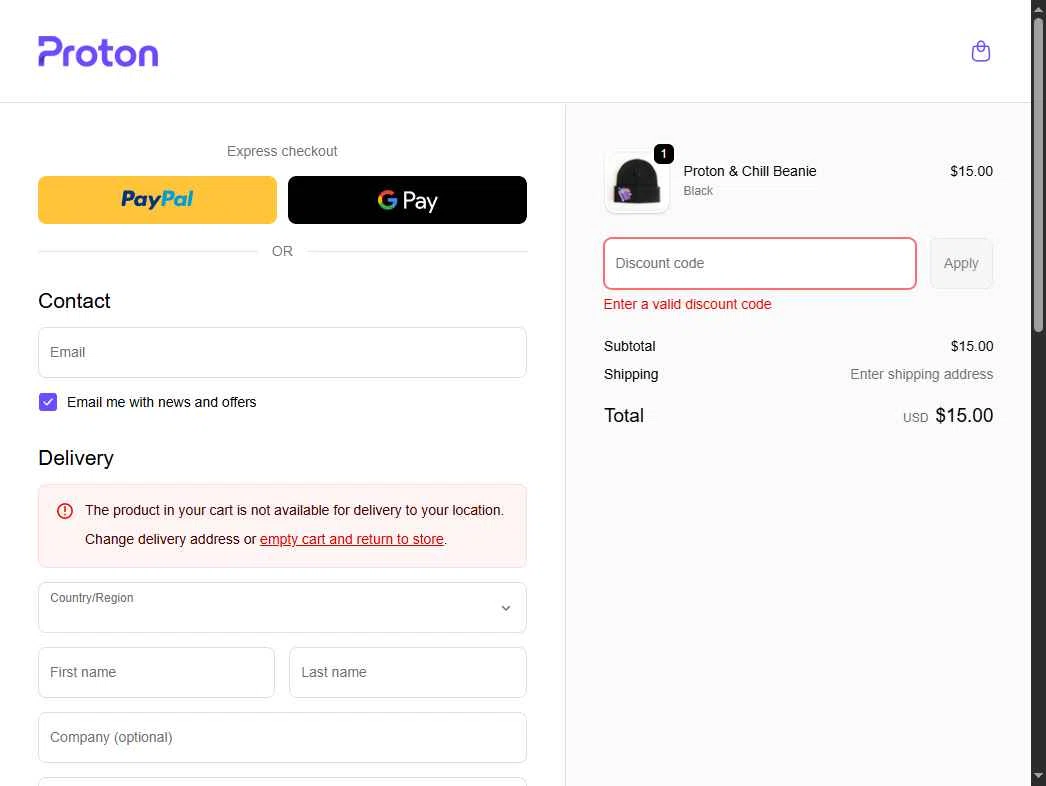The width and height of the screenshot is (1046, 786).
Task: Focus the First name field
Action: coord(156,672)
